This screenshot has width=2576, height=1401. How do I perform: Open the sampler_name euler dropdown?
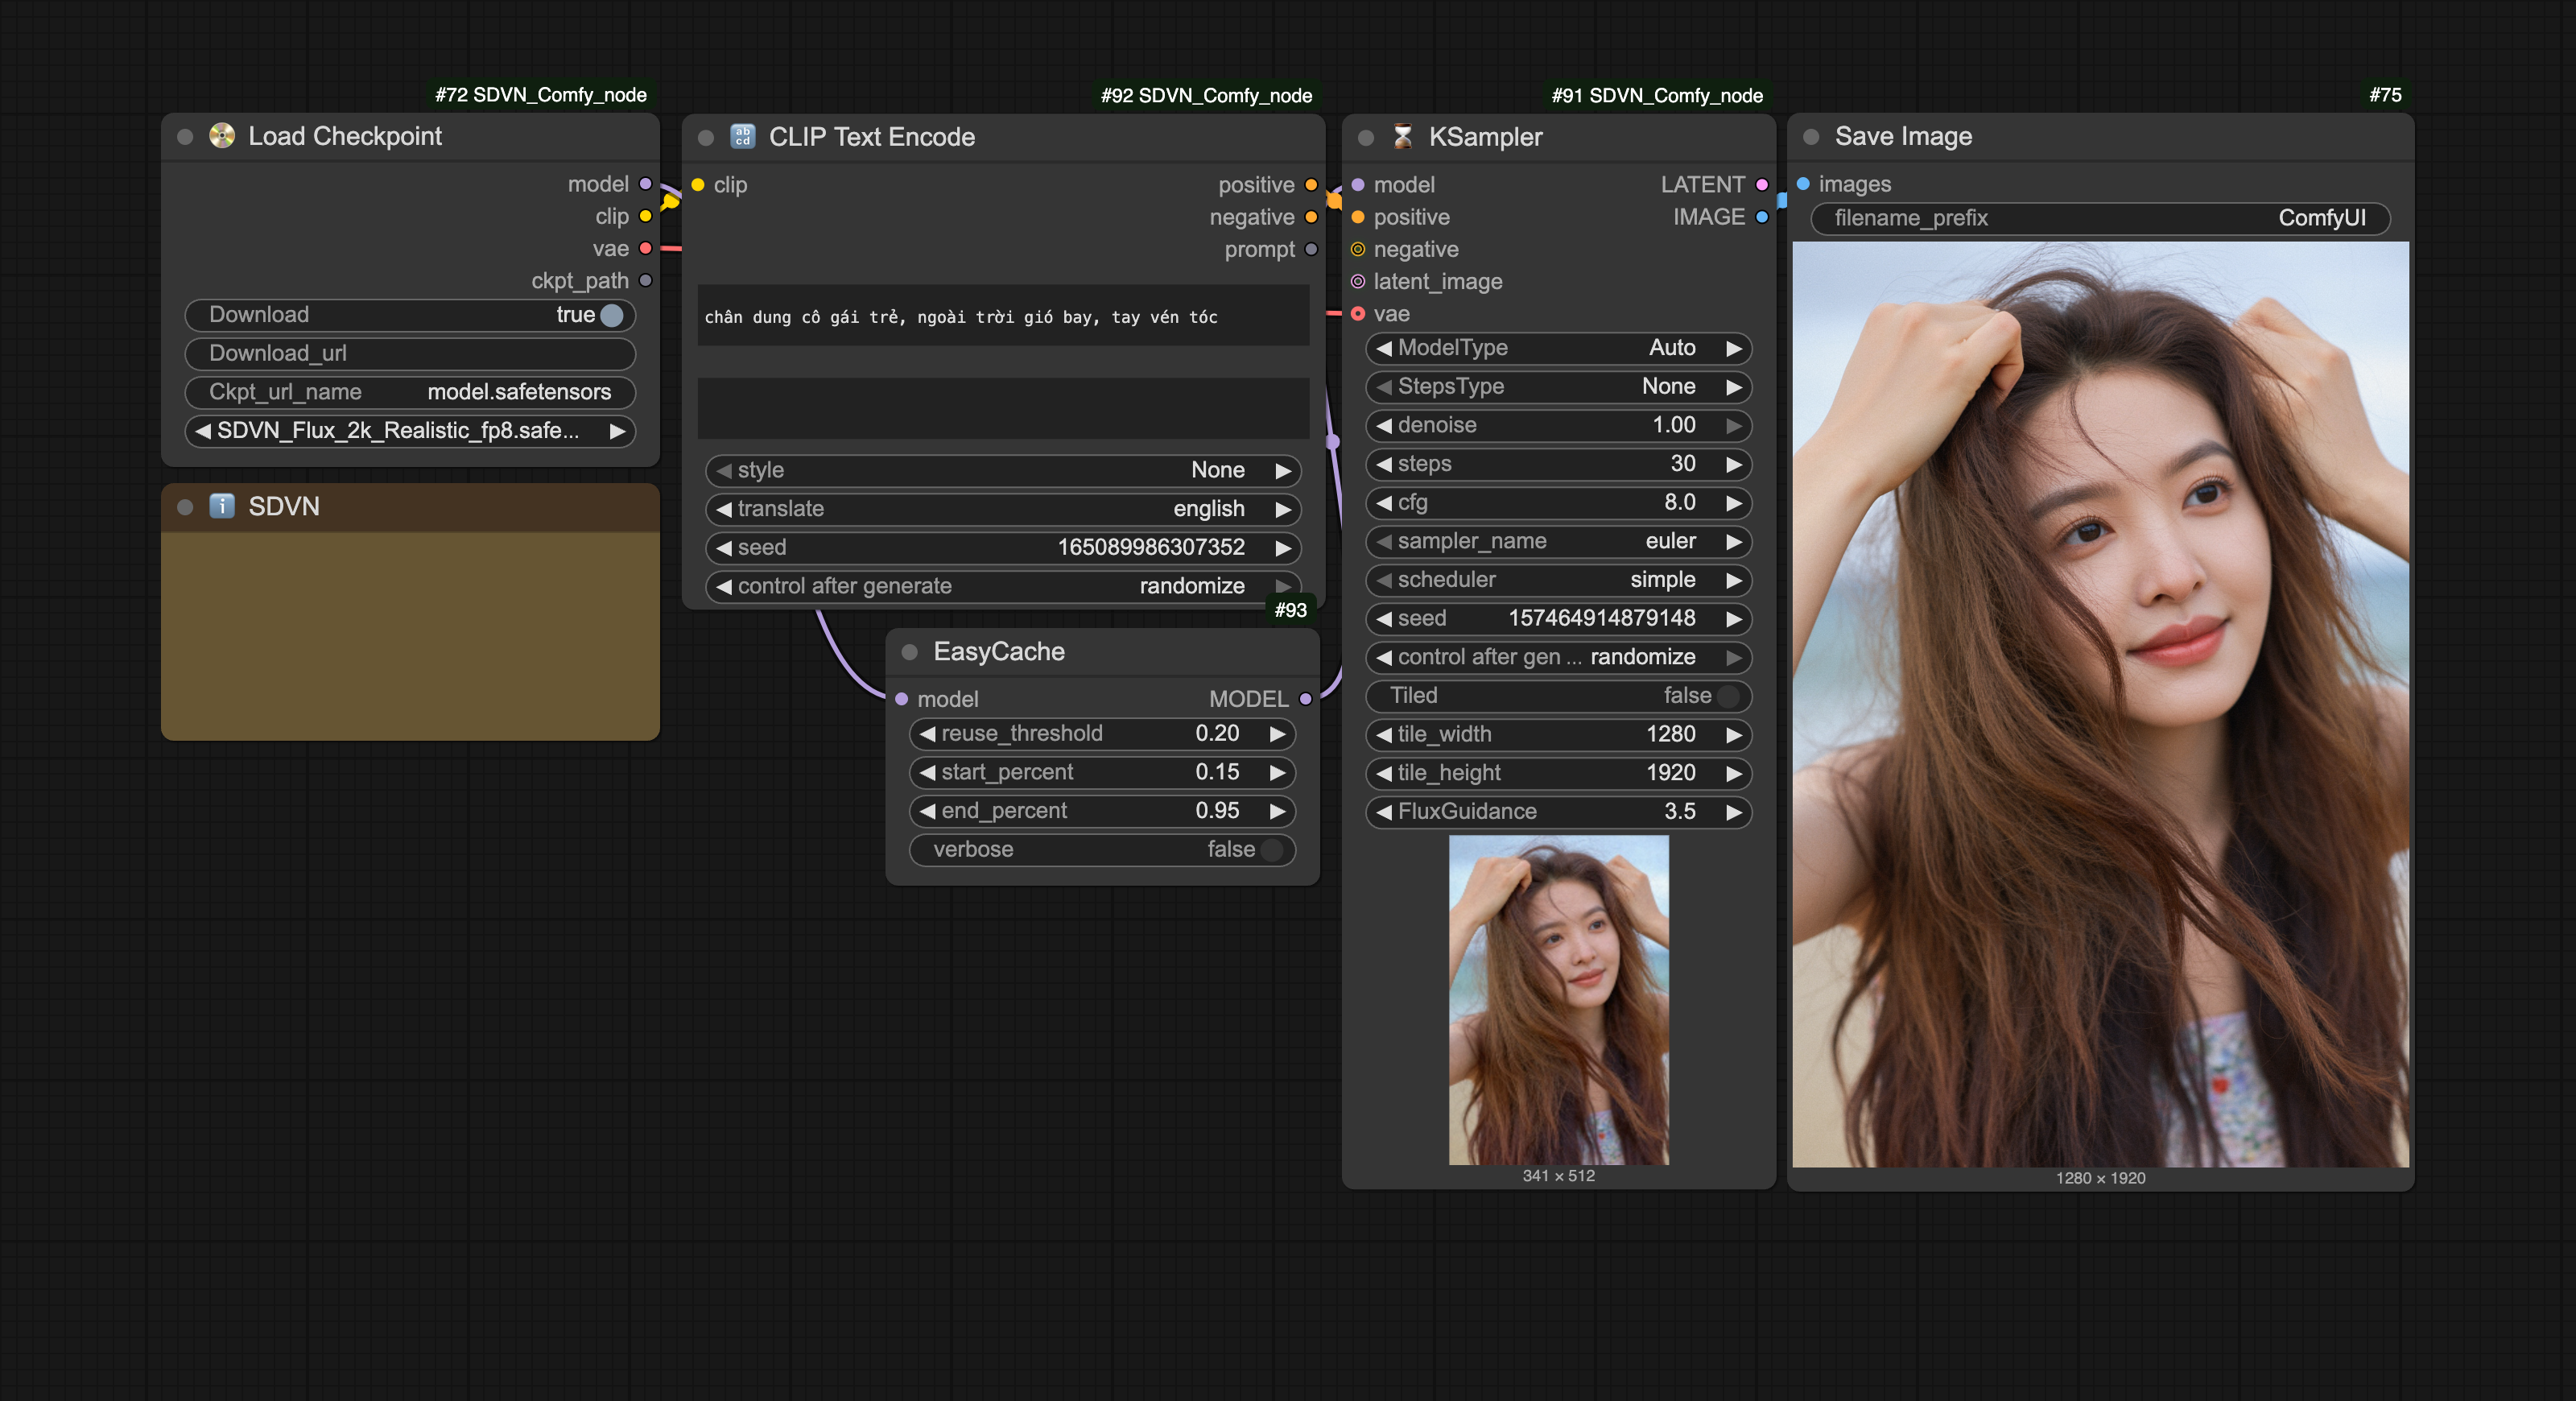point(1558,541)
